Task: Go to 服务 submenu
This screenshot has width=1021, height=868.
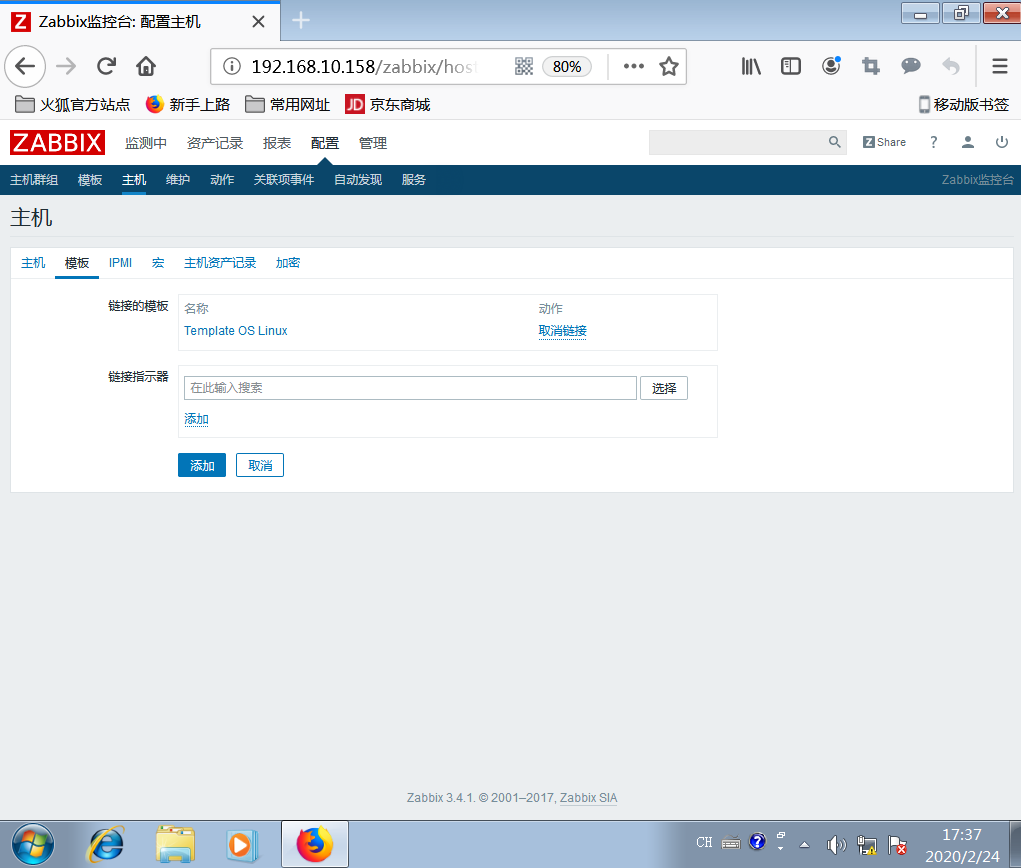Action: tap(413, 180)
